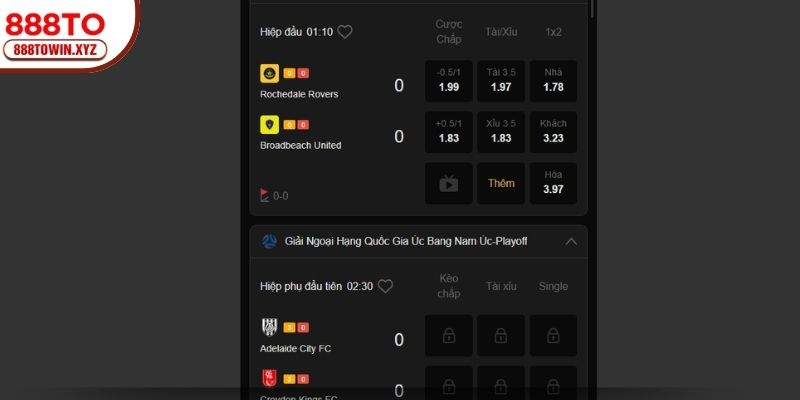Click locked Single odds cell for Adelaide City
The height and width of the screenshot is (400, 800).
tap(553, 335)
